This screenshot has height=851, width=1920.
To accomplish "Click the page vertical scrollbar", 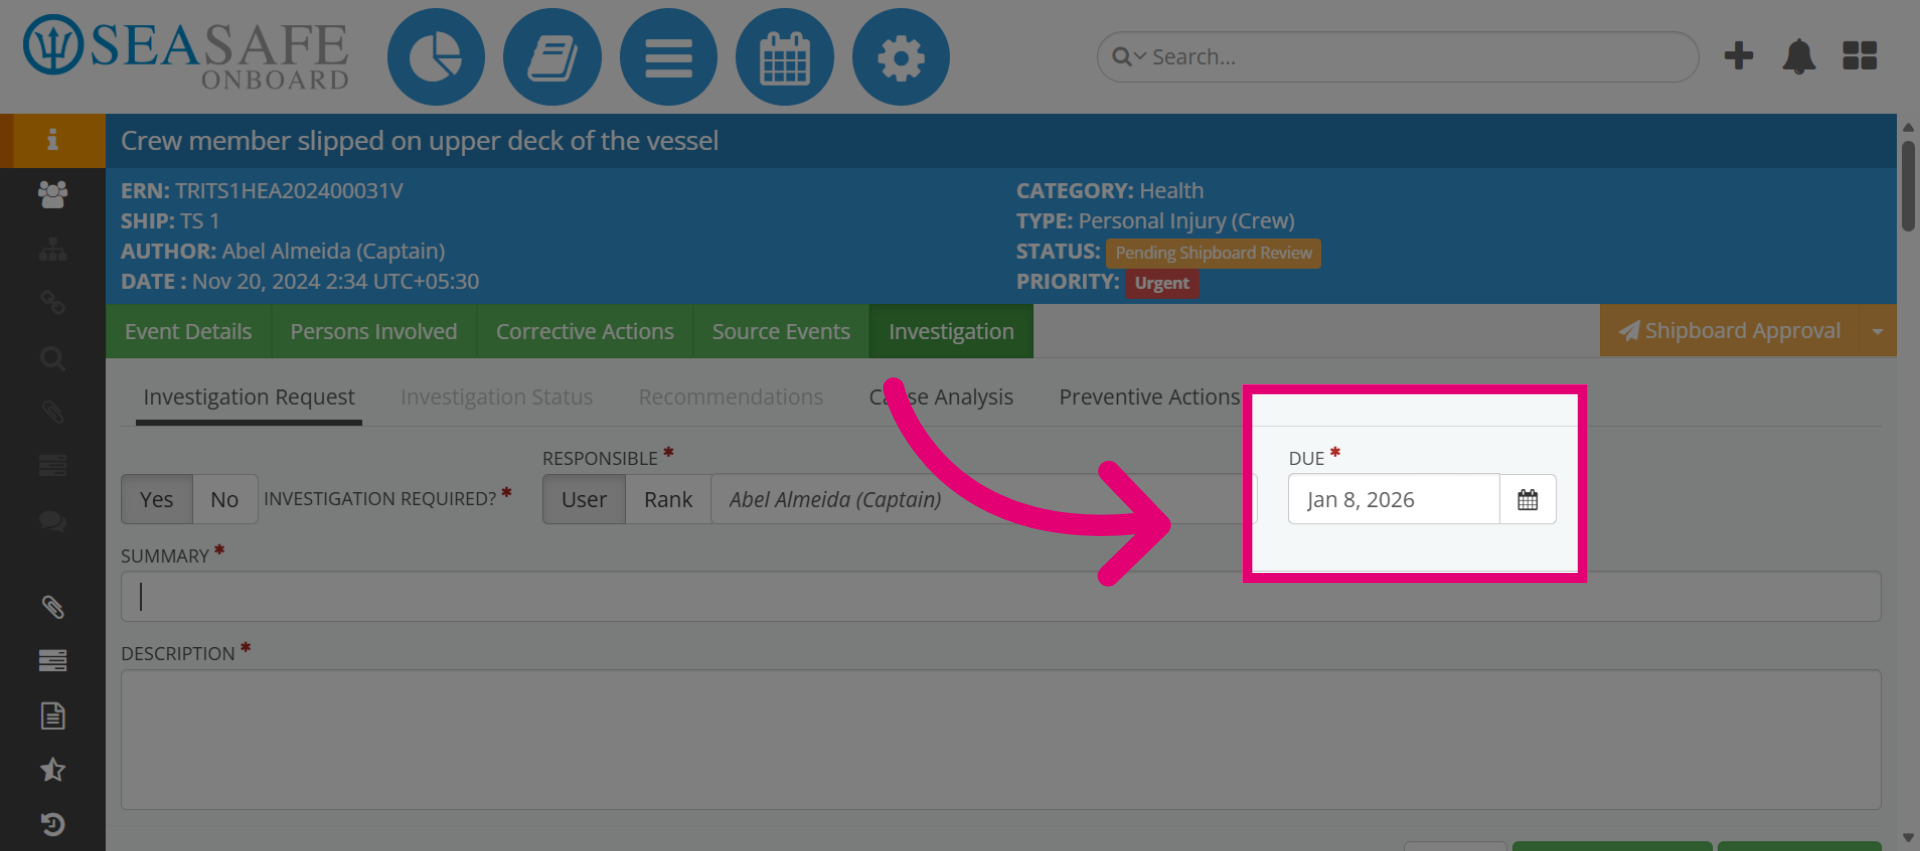I will coord(1908,185).
